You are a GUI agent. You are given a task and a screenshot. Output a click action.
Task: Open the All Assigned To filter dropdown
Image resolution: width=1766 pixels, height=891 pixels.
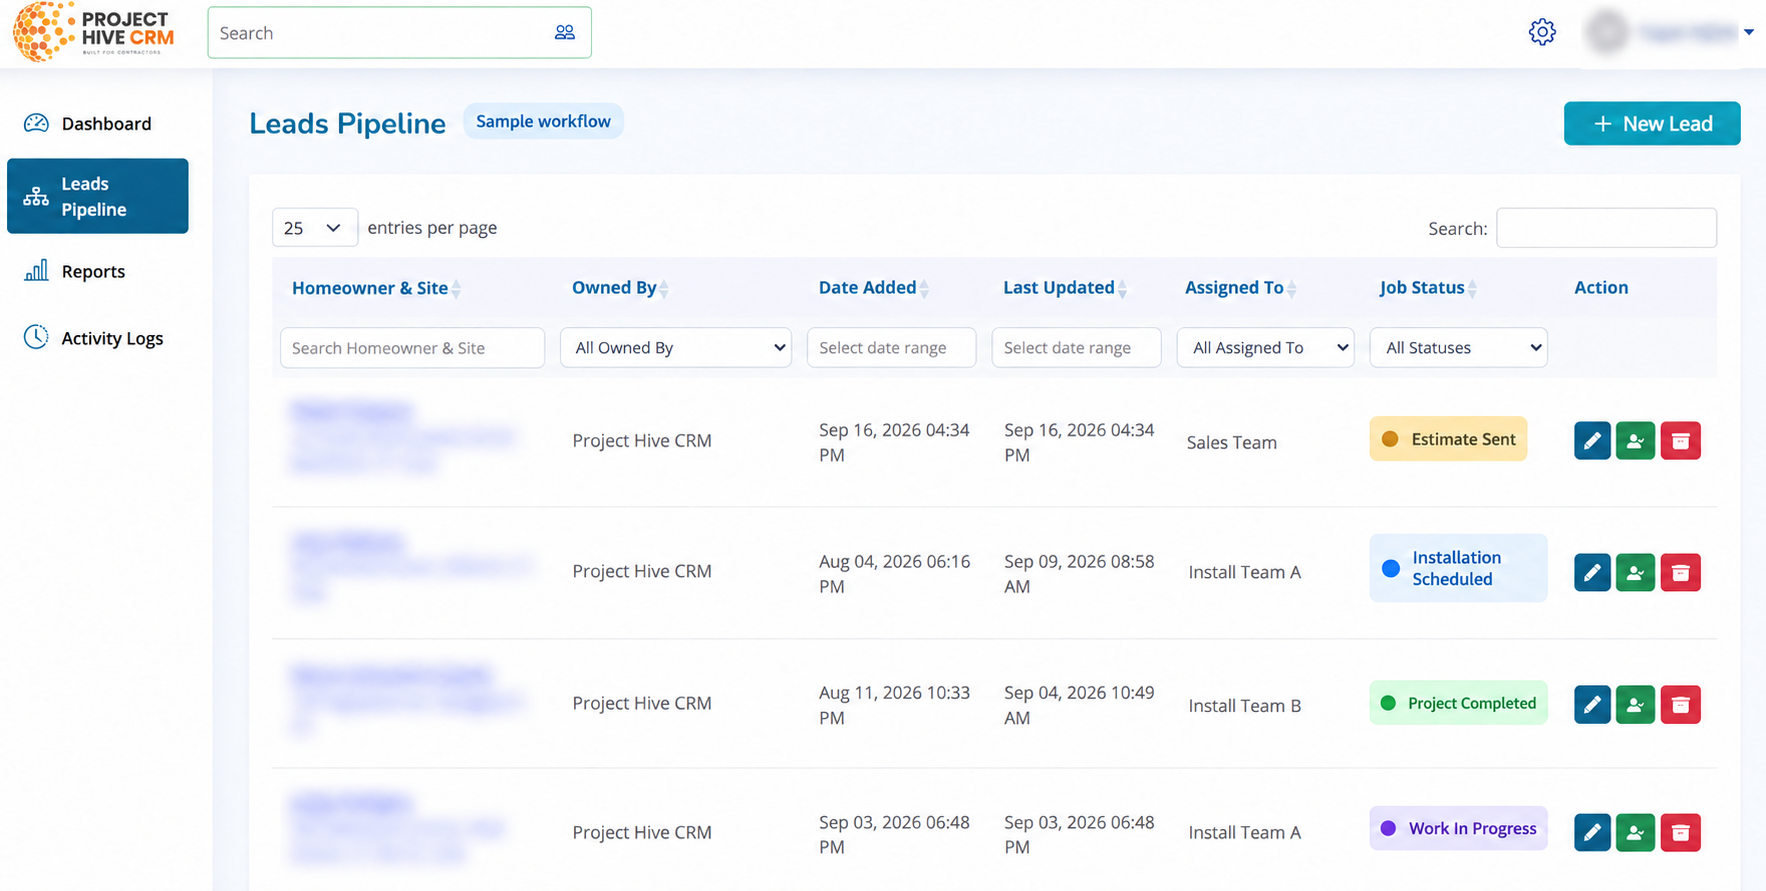click(1266, 348)
